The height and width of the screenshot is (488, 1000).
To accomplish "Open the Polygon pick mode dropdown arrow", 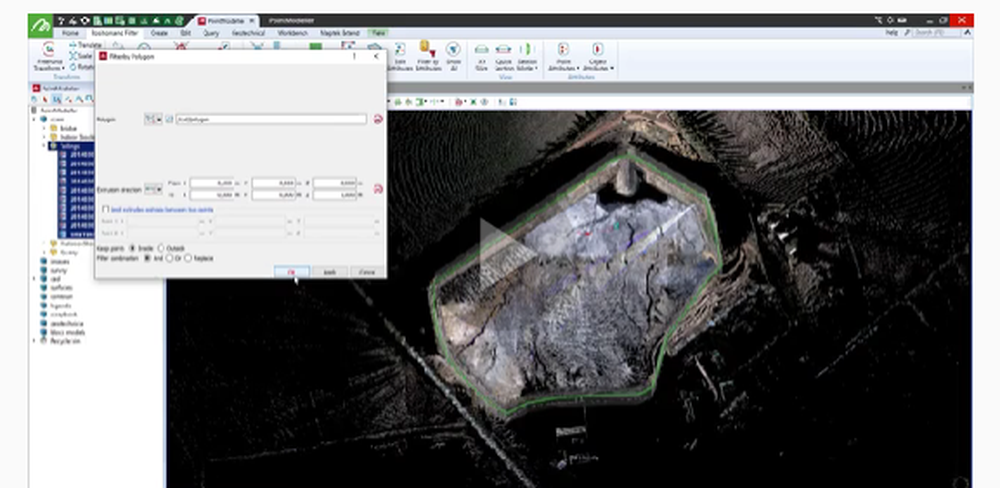I will [159, 119].
